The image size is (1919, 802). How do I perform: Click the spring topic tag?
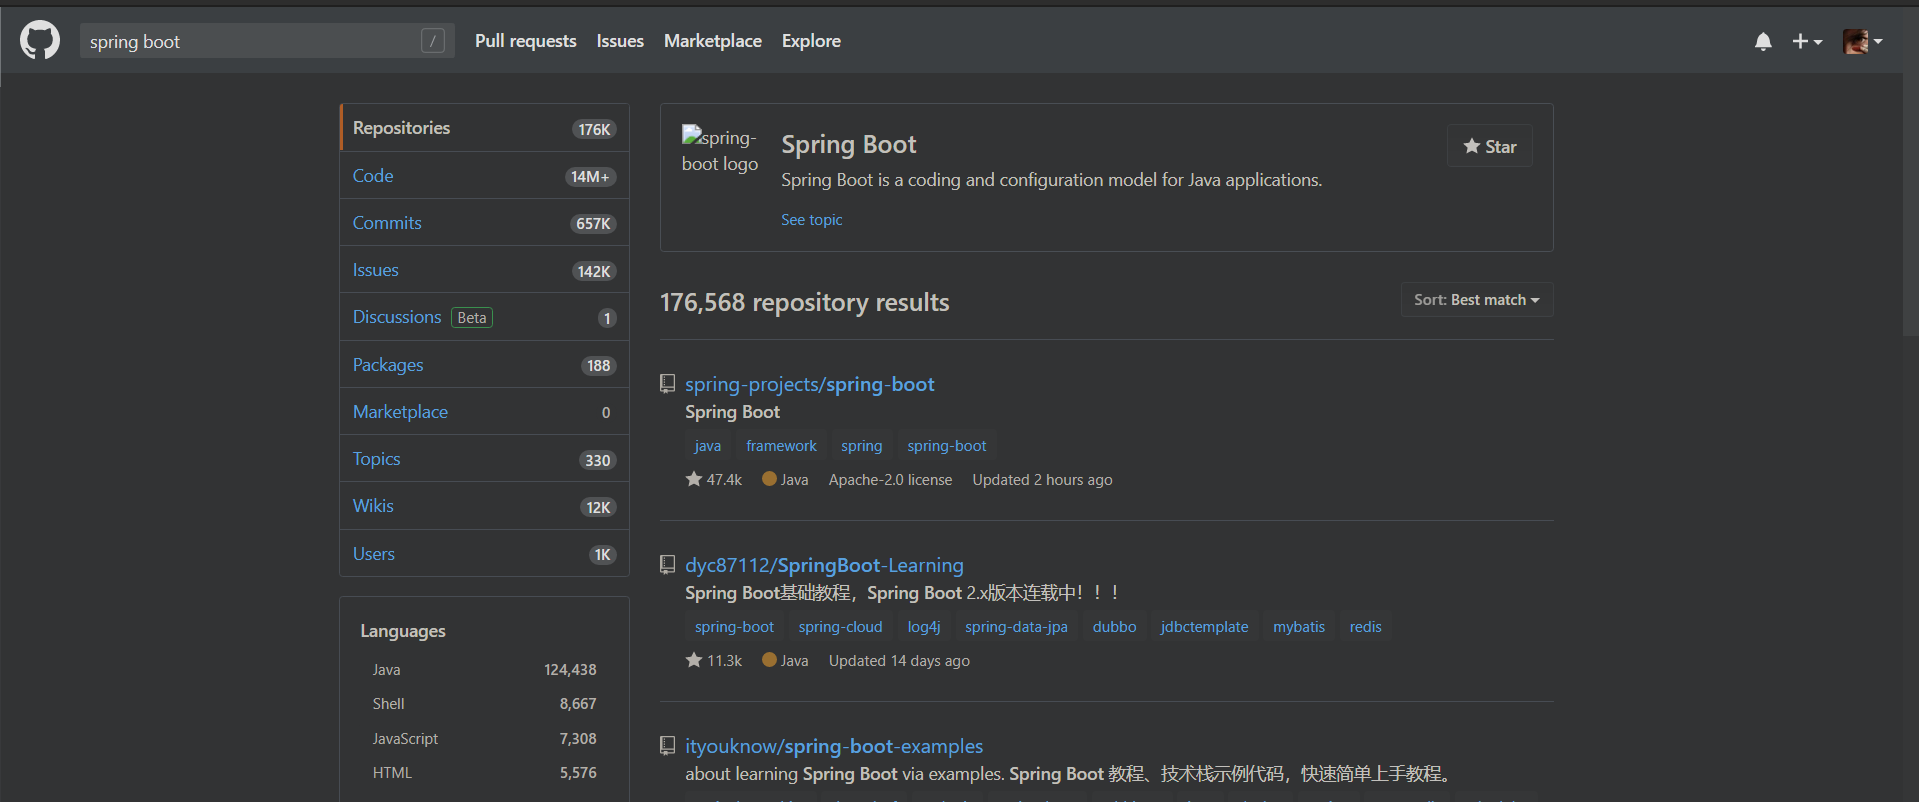862,446
